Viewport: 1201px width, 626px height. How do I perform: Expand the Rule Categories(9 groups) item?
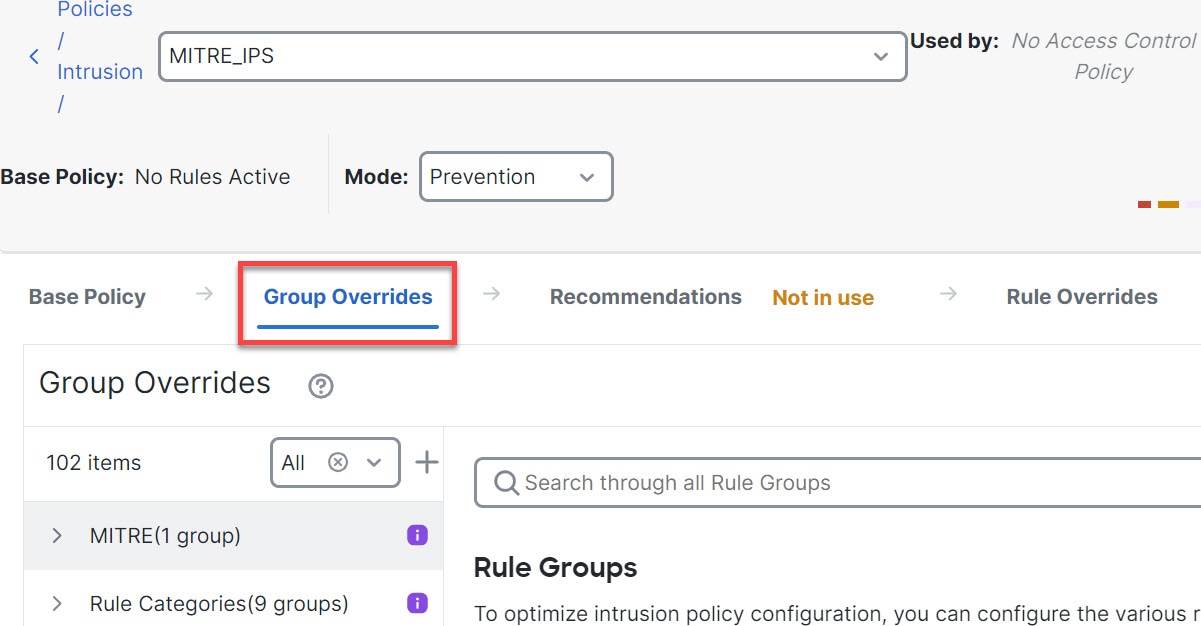57,604
